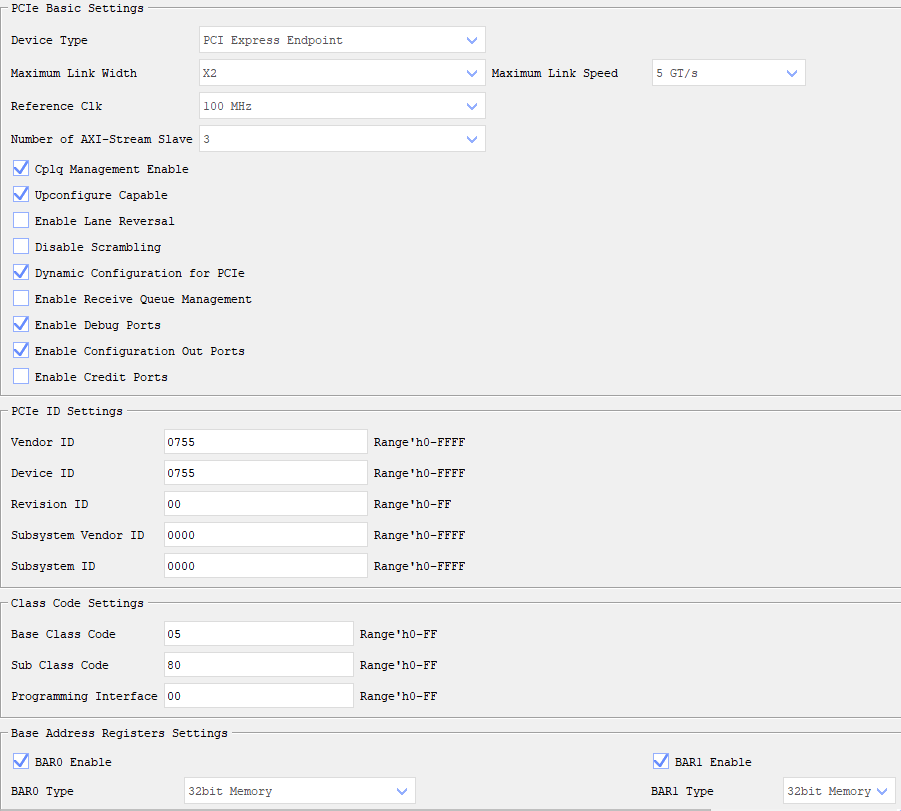Click the "Class Code Settings" group title
Viewport: 901px width, 811px height.
pyautogui.click(x=77, y=603)
